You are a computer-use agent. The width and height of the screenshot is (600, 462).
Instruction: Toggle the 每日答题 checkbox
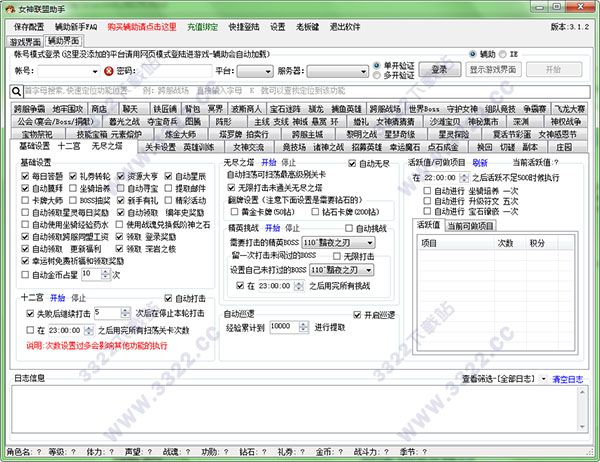pos(24,175)
